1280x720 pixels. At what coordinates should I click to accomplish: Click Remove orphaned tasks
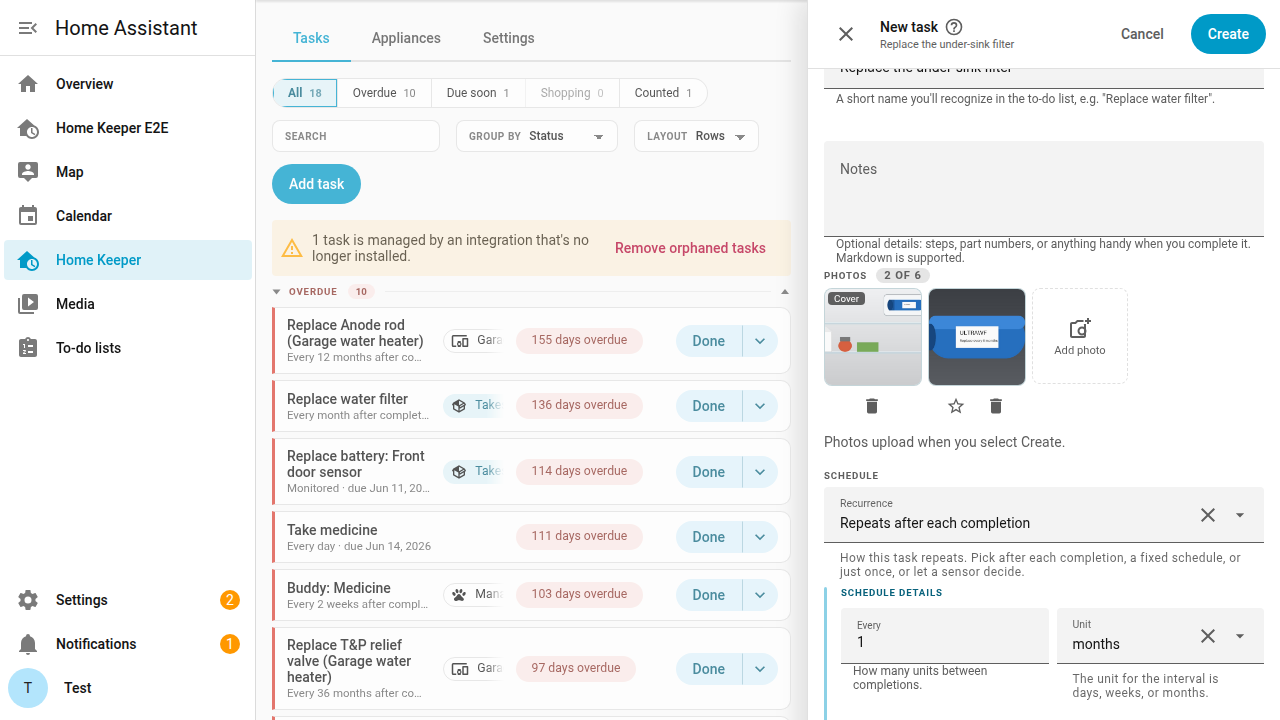(x=690, y=248)
